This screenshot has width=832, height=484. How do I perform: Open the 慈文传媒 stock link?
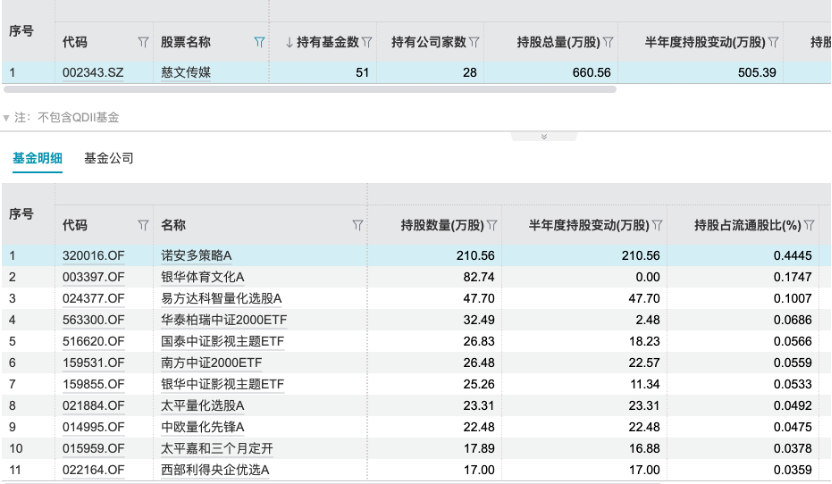click(186, 72)
